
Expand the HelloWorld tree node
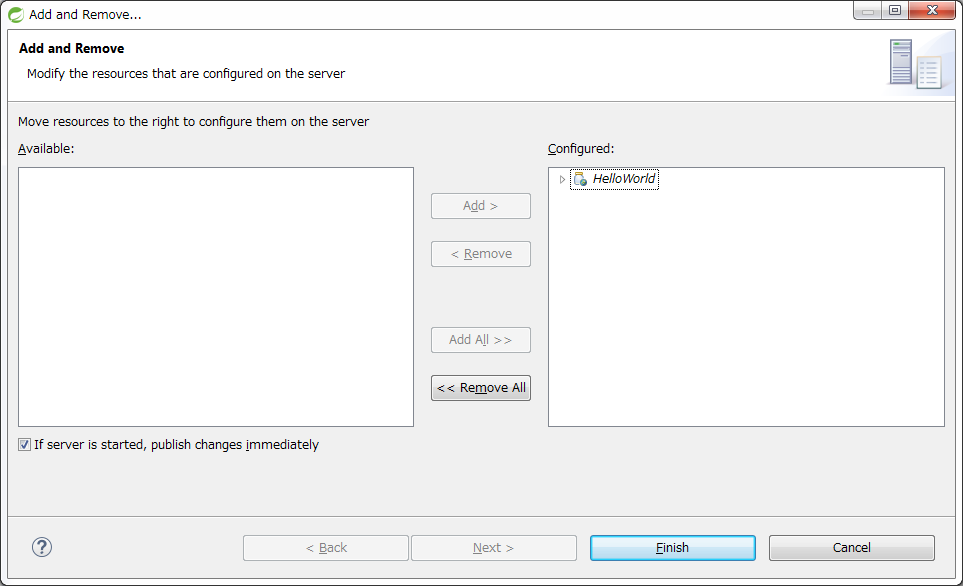click(x=562, y=180)
